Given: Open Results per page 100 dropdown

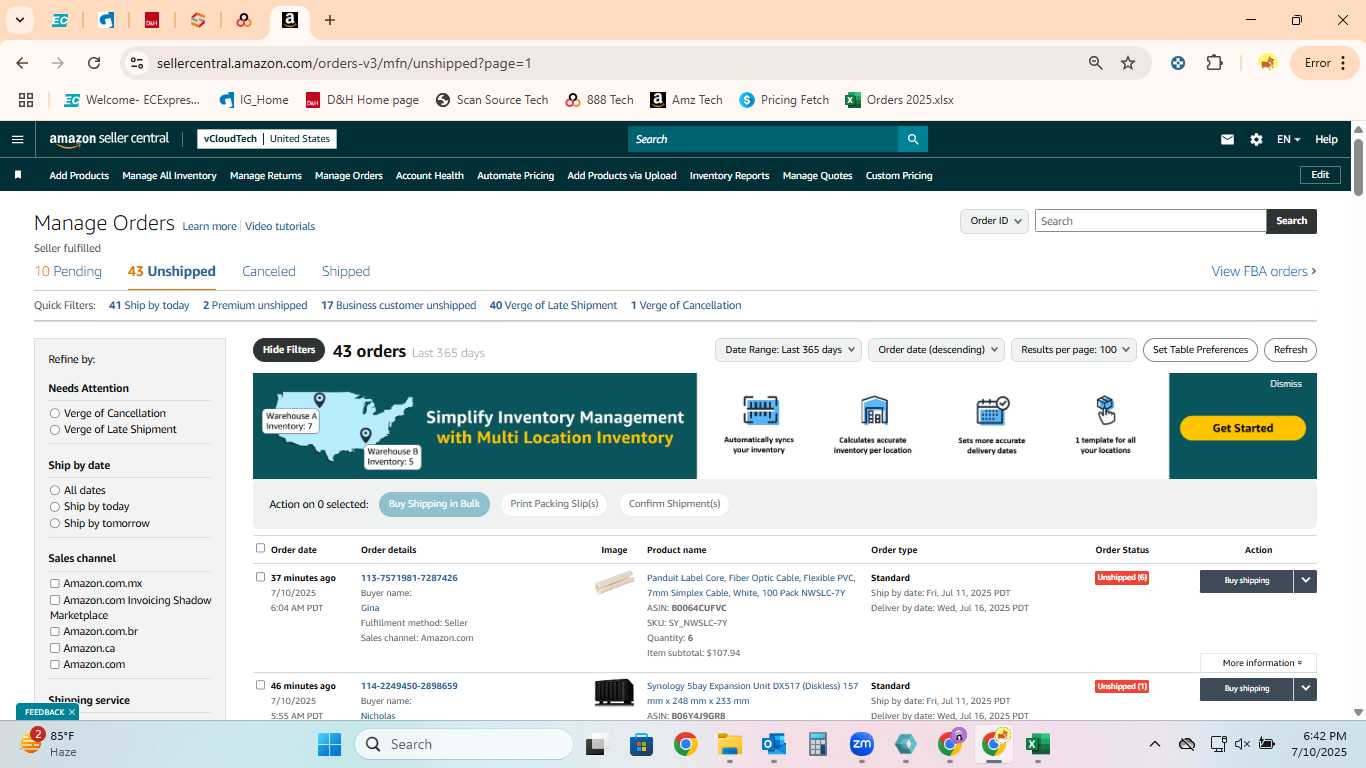Looking at the screenshot, I should (x=1074, y=350).
